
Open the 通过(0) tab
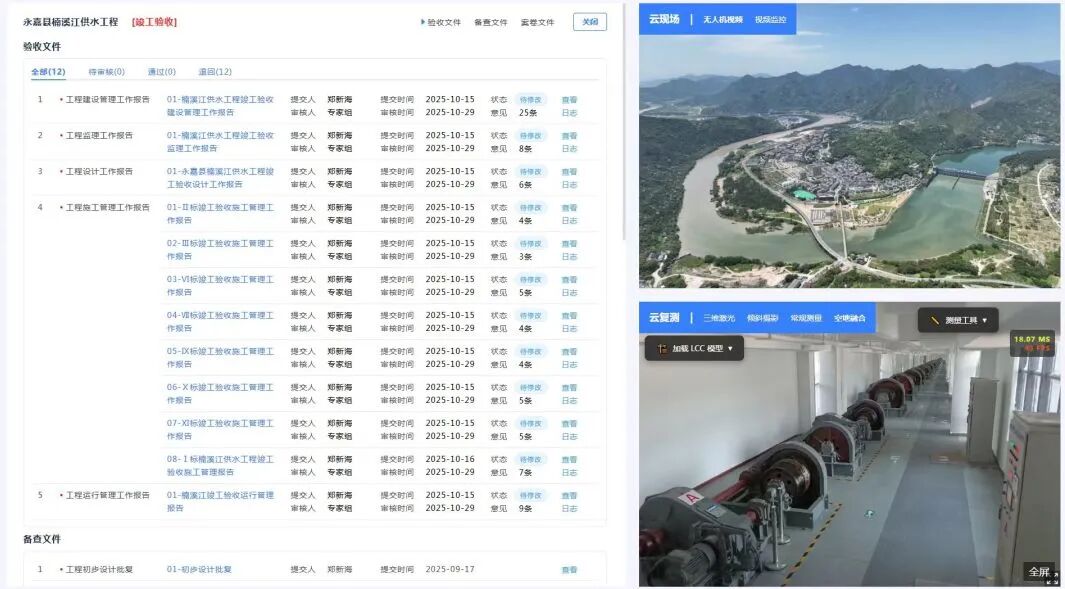[161, 72]
